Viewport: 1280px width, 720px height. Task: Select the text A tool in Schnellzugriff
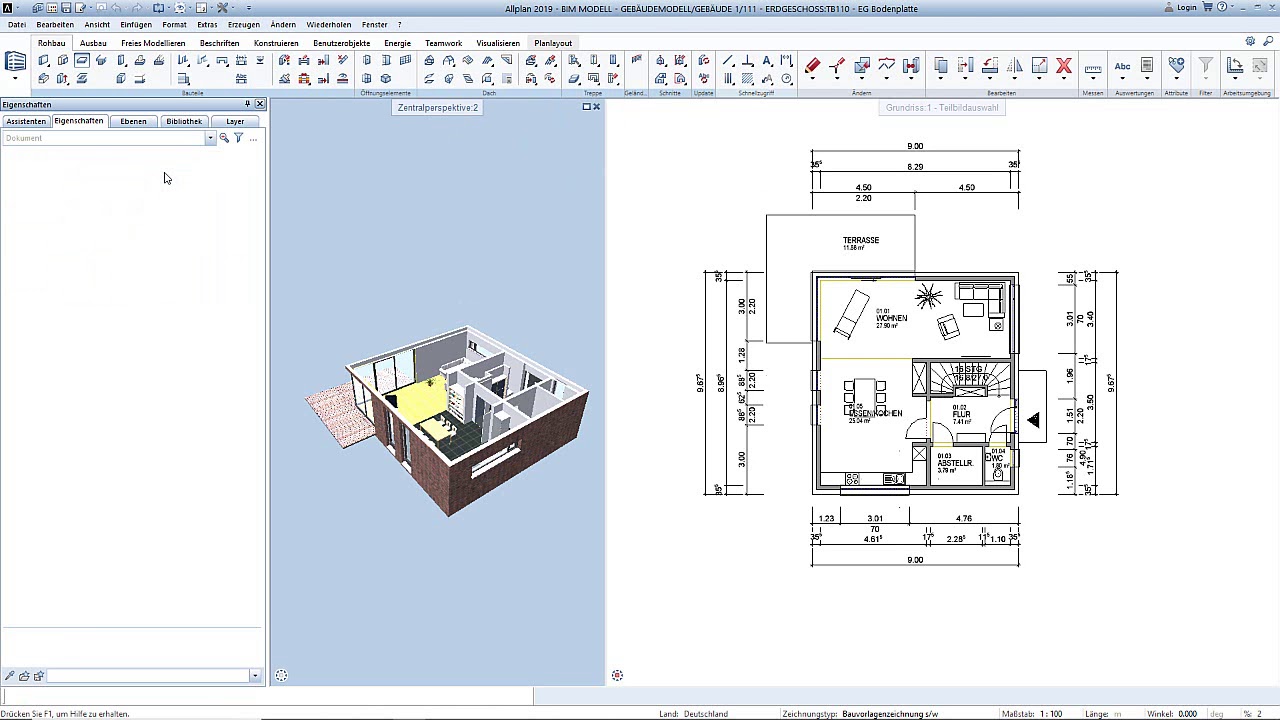tap(767, 61)
